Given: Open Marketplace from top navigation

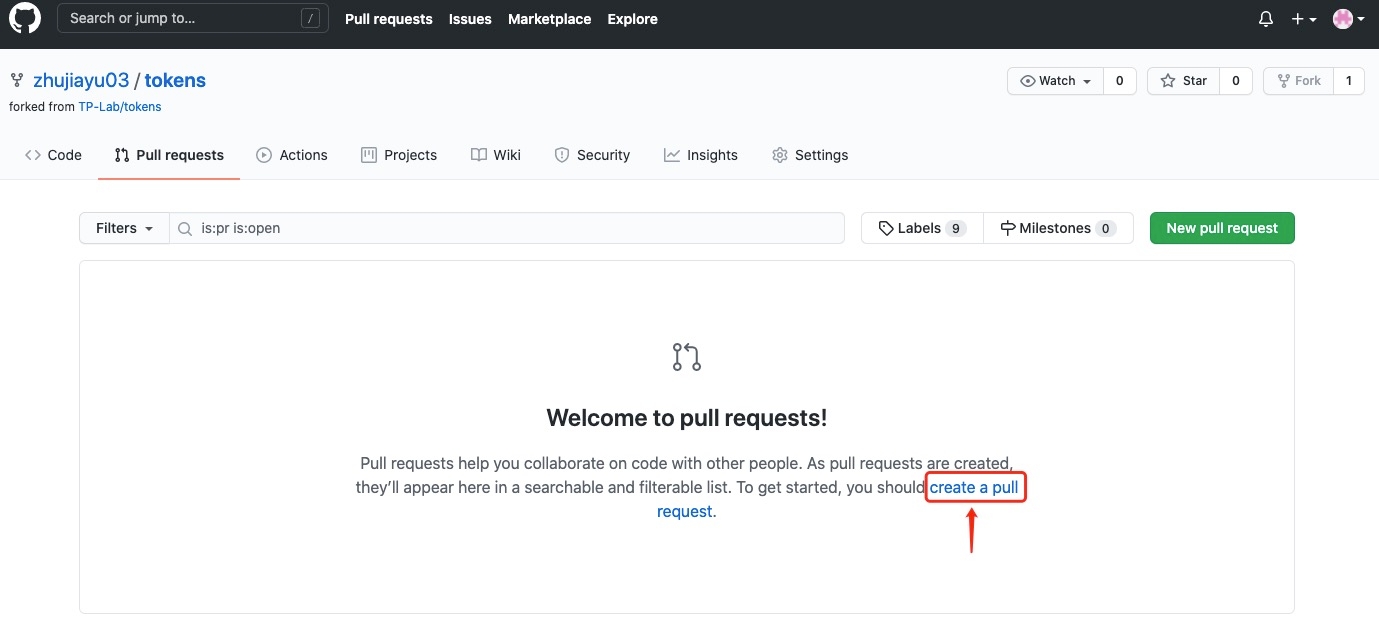Looking at the screenshot, I should point(549,19).
